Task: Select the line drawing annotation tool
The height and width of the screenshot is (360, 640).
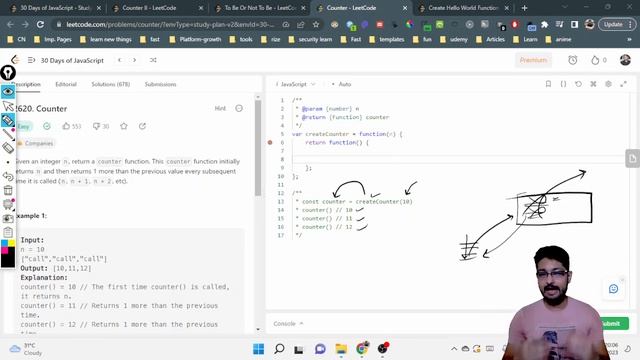Action: (x=8, y=134)
